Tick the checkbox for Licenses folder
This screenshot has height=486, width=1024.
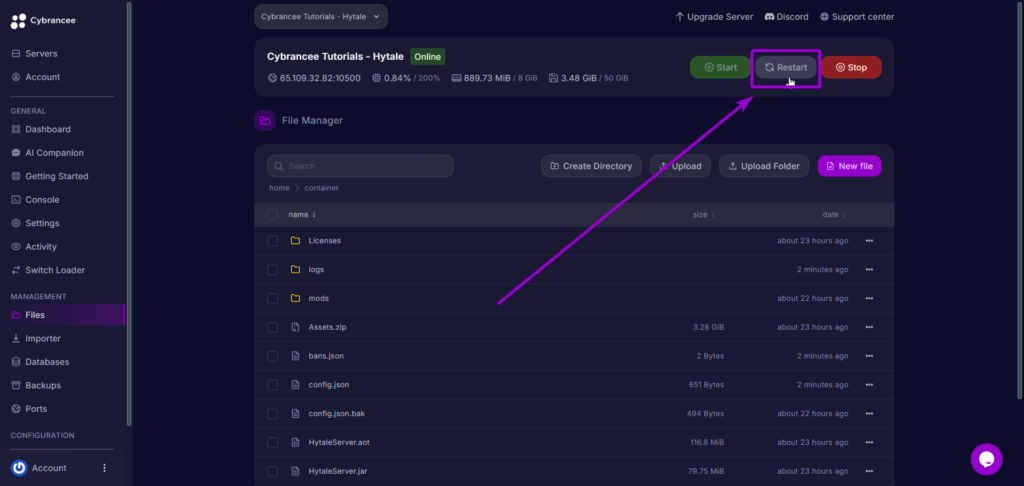point(273,241)
